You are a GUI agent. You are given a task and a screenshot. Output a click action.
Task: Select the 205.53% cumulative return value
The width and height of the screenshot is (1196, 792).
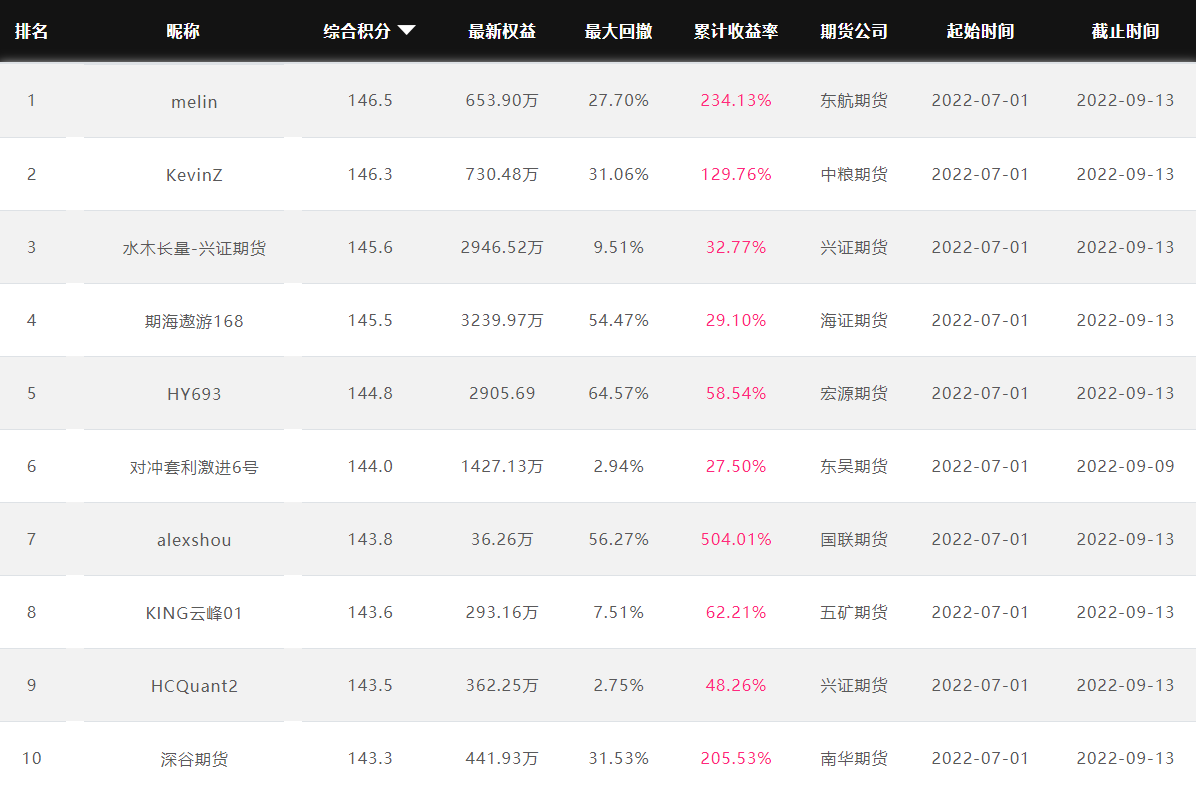[x=736, y=758]
